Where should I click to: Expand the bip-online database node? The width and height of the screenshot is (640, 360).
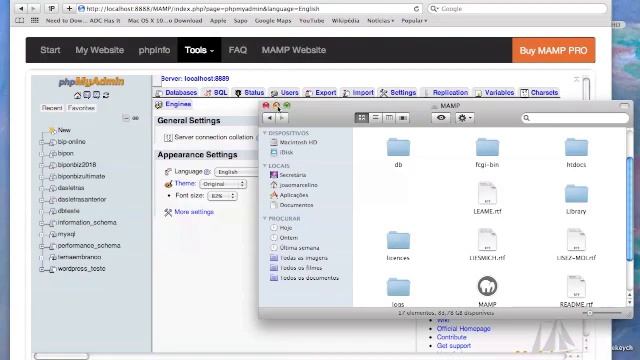pos(42,142)
